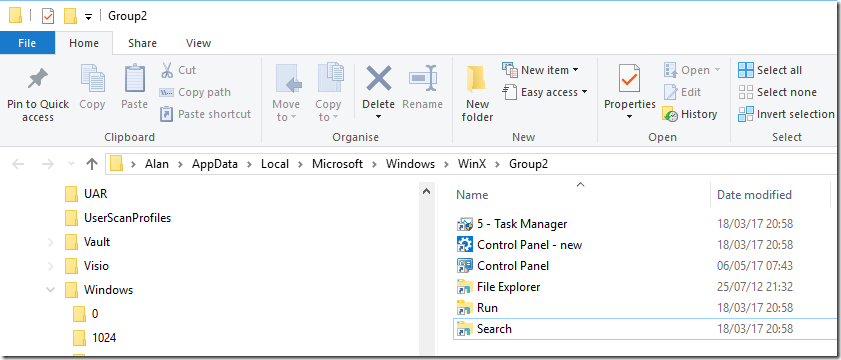841x360 pixels.
Task: Click the Easy access icon
Action: [x=510, y=92]
